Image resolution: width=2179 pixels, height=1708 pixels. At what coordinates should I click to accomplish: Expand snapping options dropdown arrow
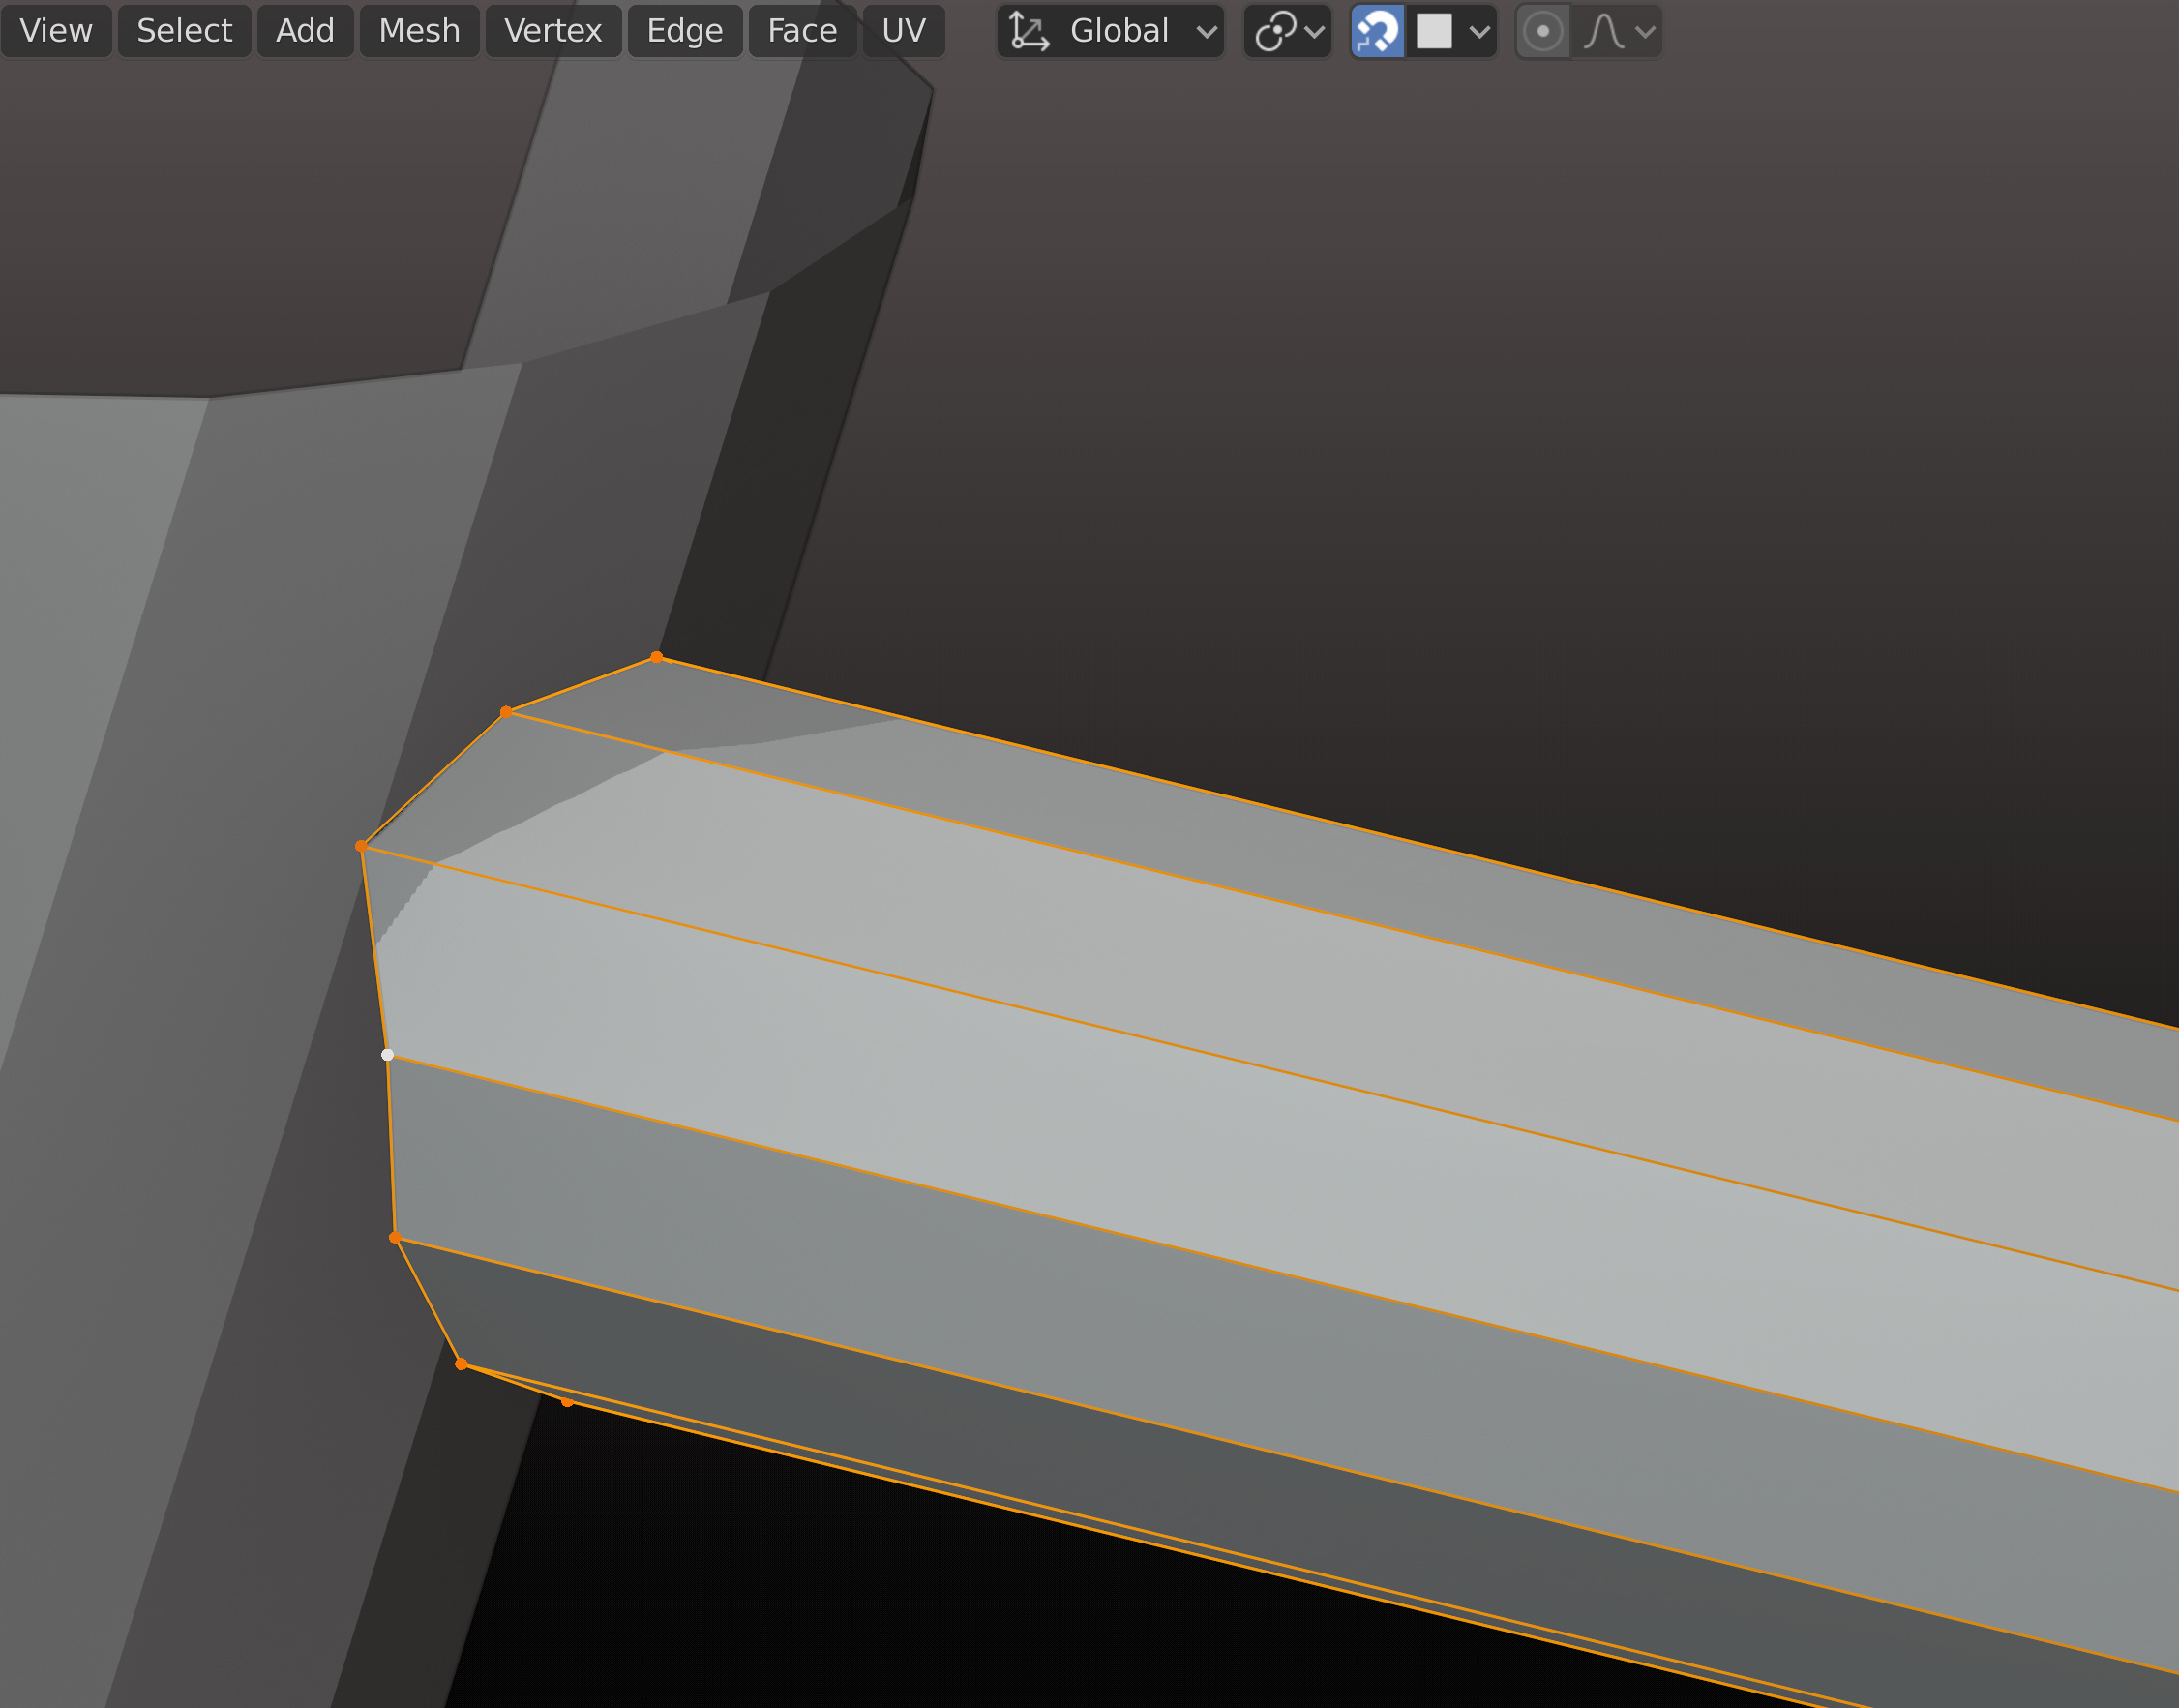click(x=1480, y=32)
